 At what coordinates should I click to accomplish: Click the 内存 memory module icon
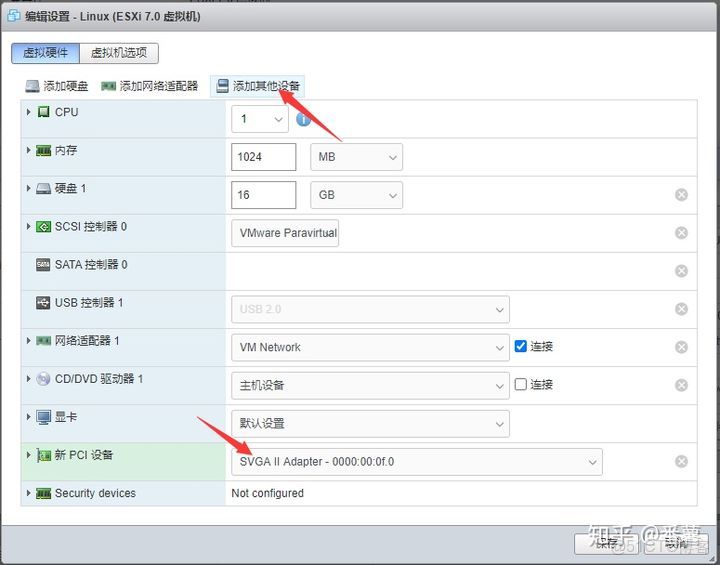coord(43,150)
